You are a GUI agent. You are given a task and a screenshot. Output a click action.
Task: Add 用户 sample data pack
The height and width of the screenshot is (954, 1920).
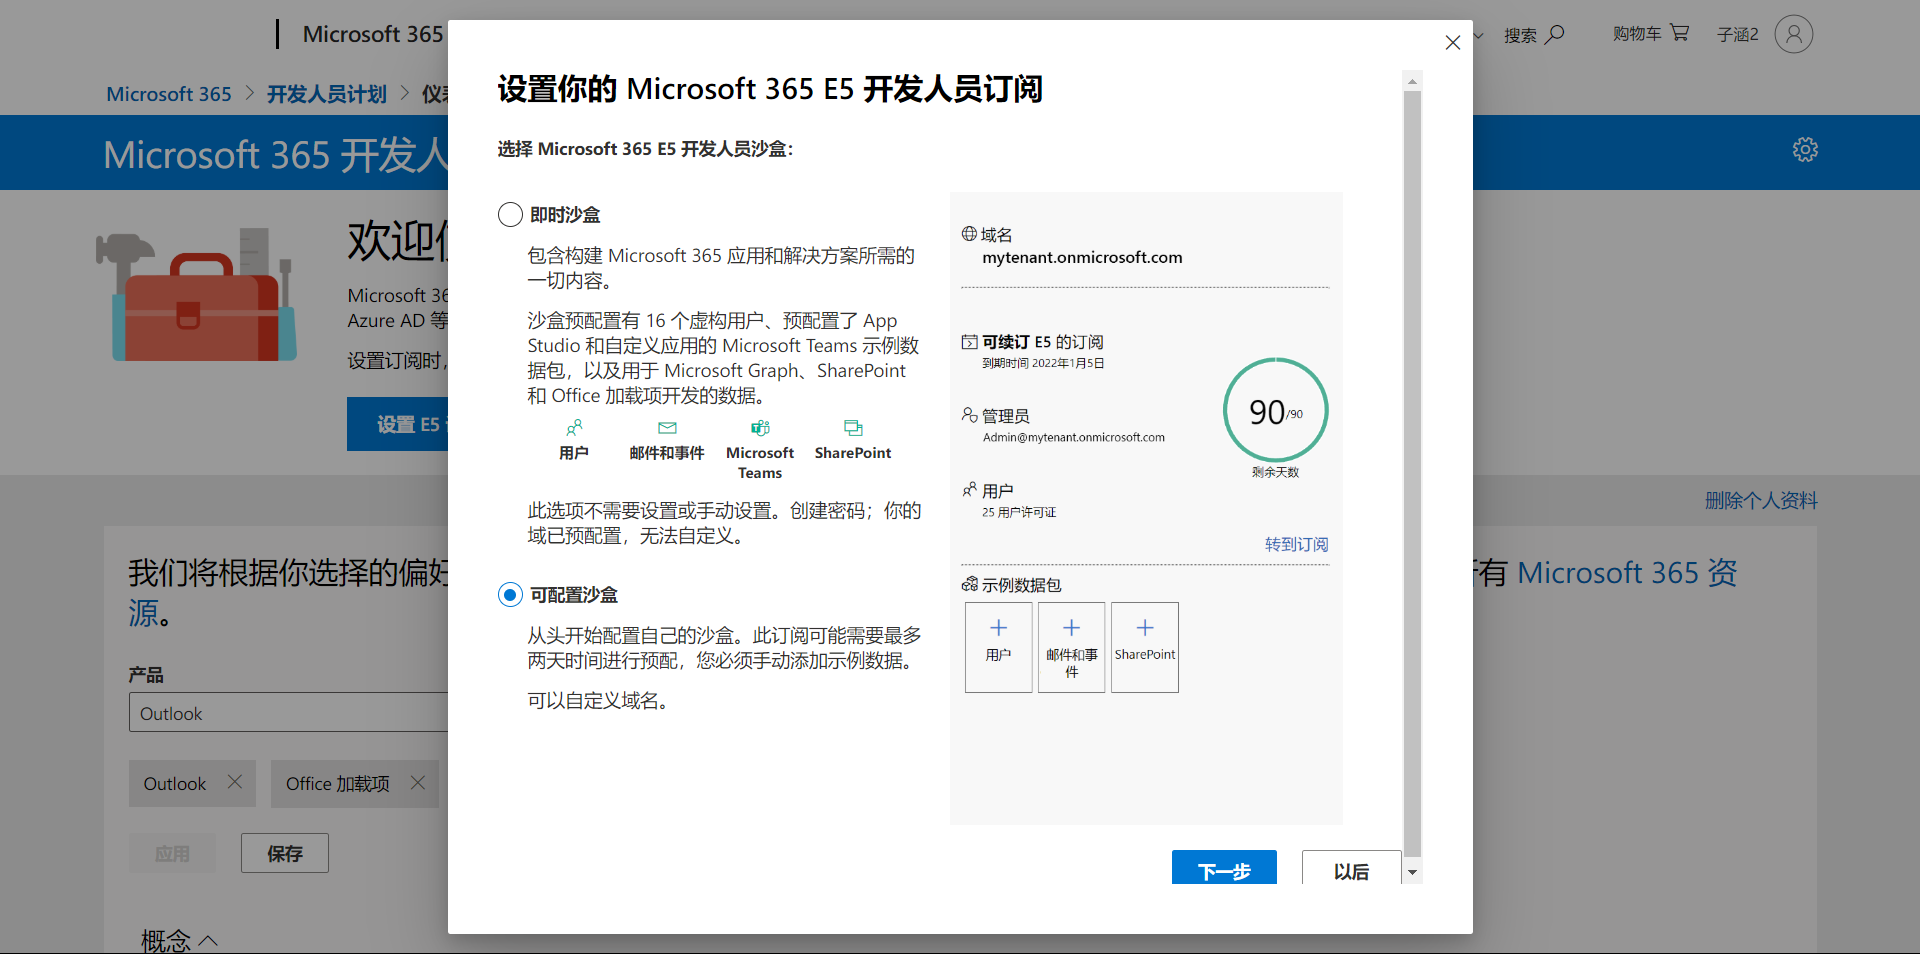click(998, 646)
